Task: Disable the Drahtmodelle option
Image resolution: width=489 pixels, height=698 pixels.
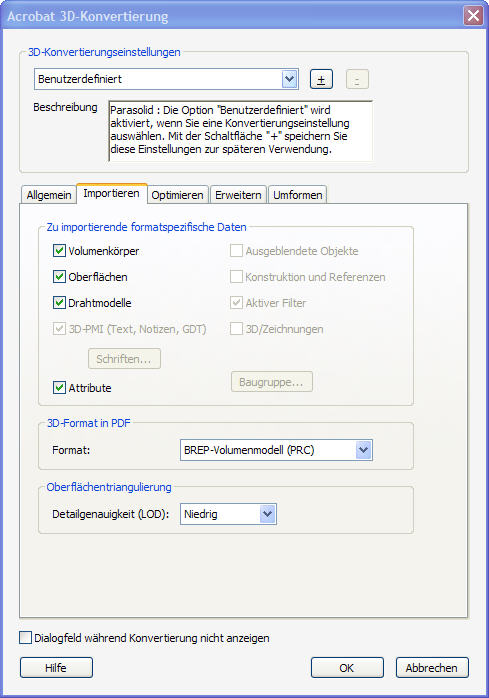Action: click(x=59, y=303)
